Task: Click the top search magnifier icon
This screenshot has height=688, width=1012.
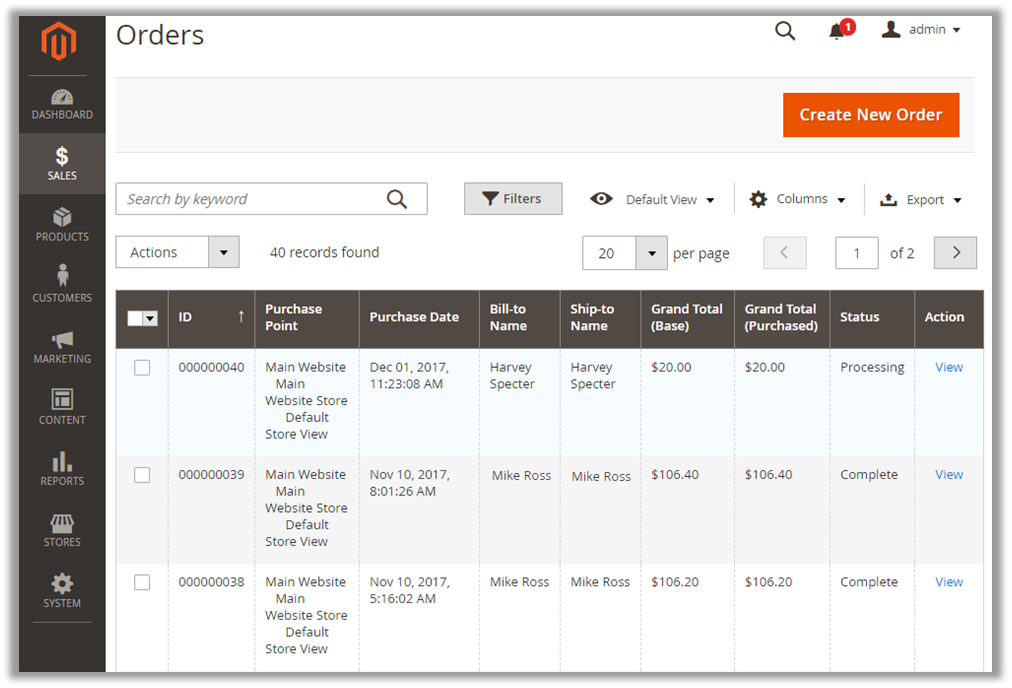Action: pyautogui.click(x=785, y=31)
